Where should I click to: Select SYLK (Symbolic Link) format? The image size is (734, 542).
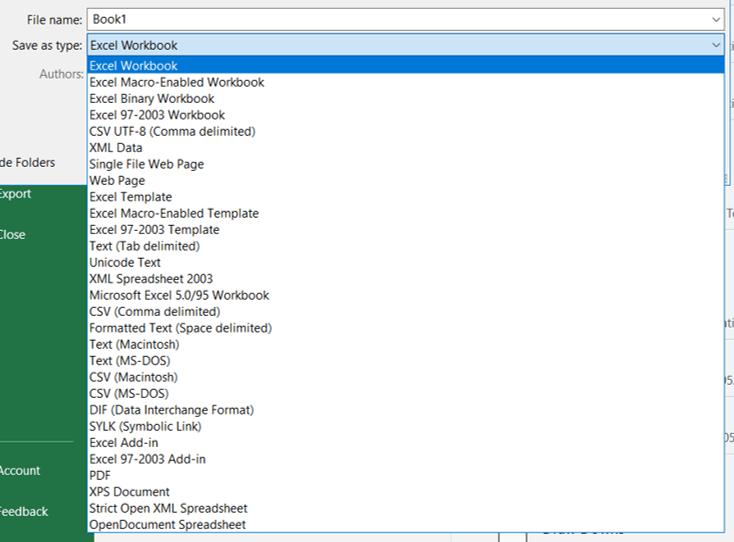coord(406,426)
